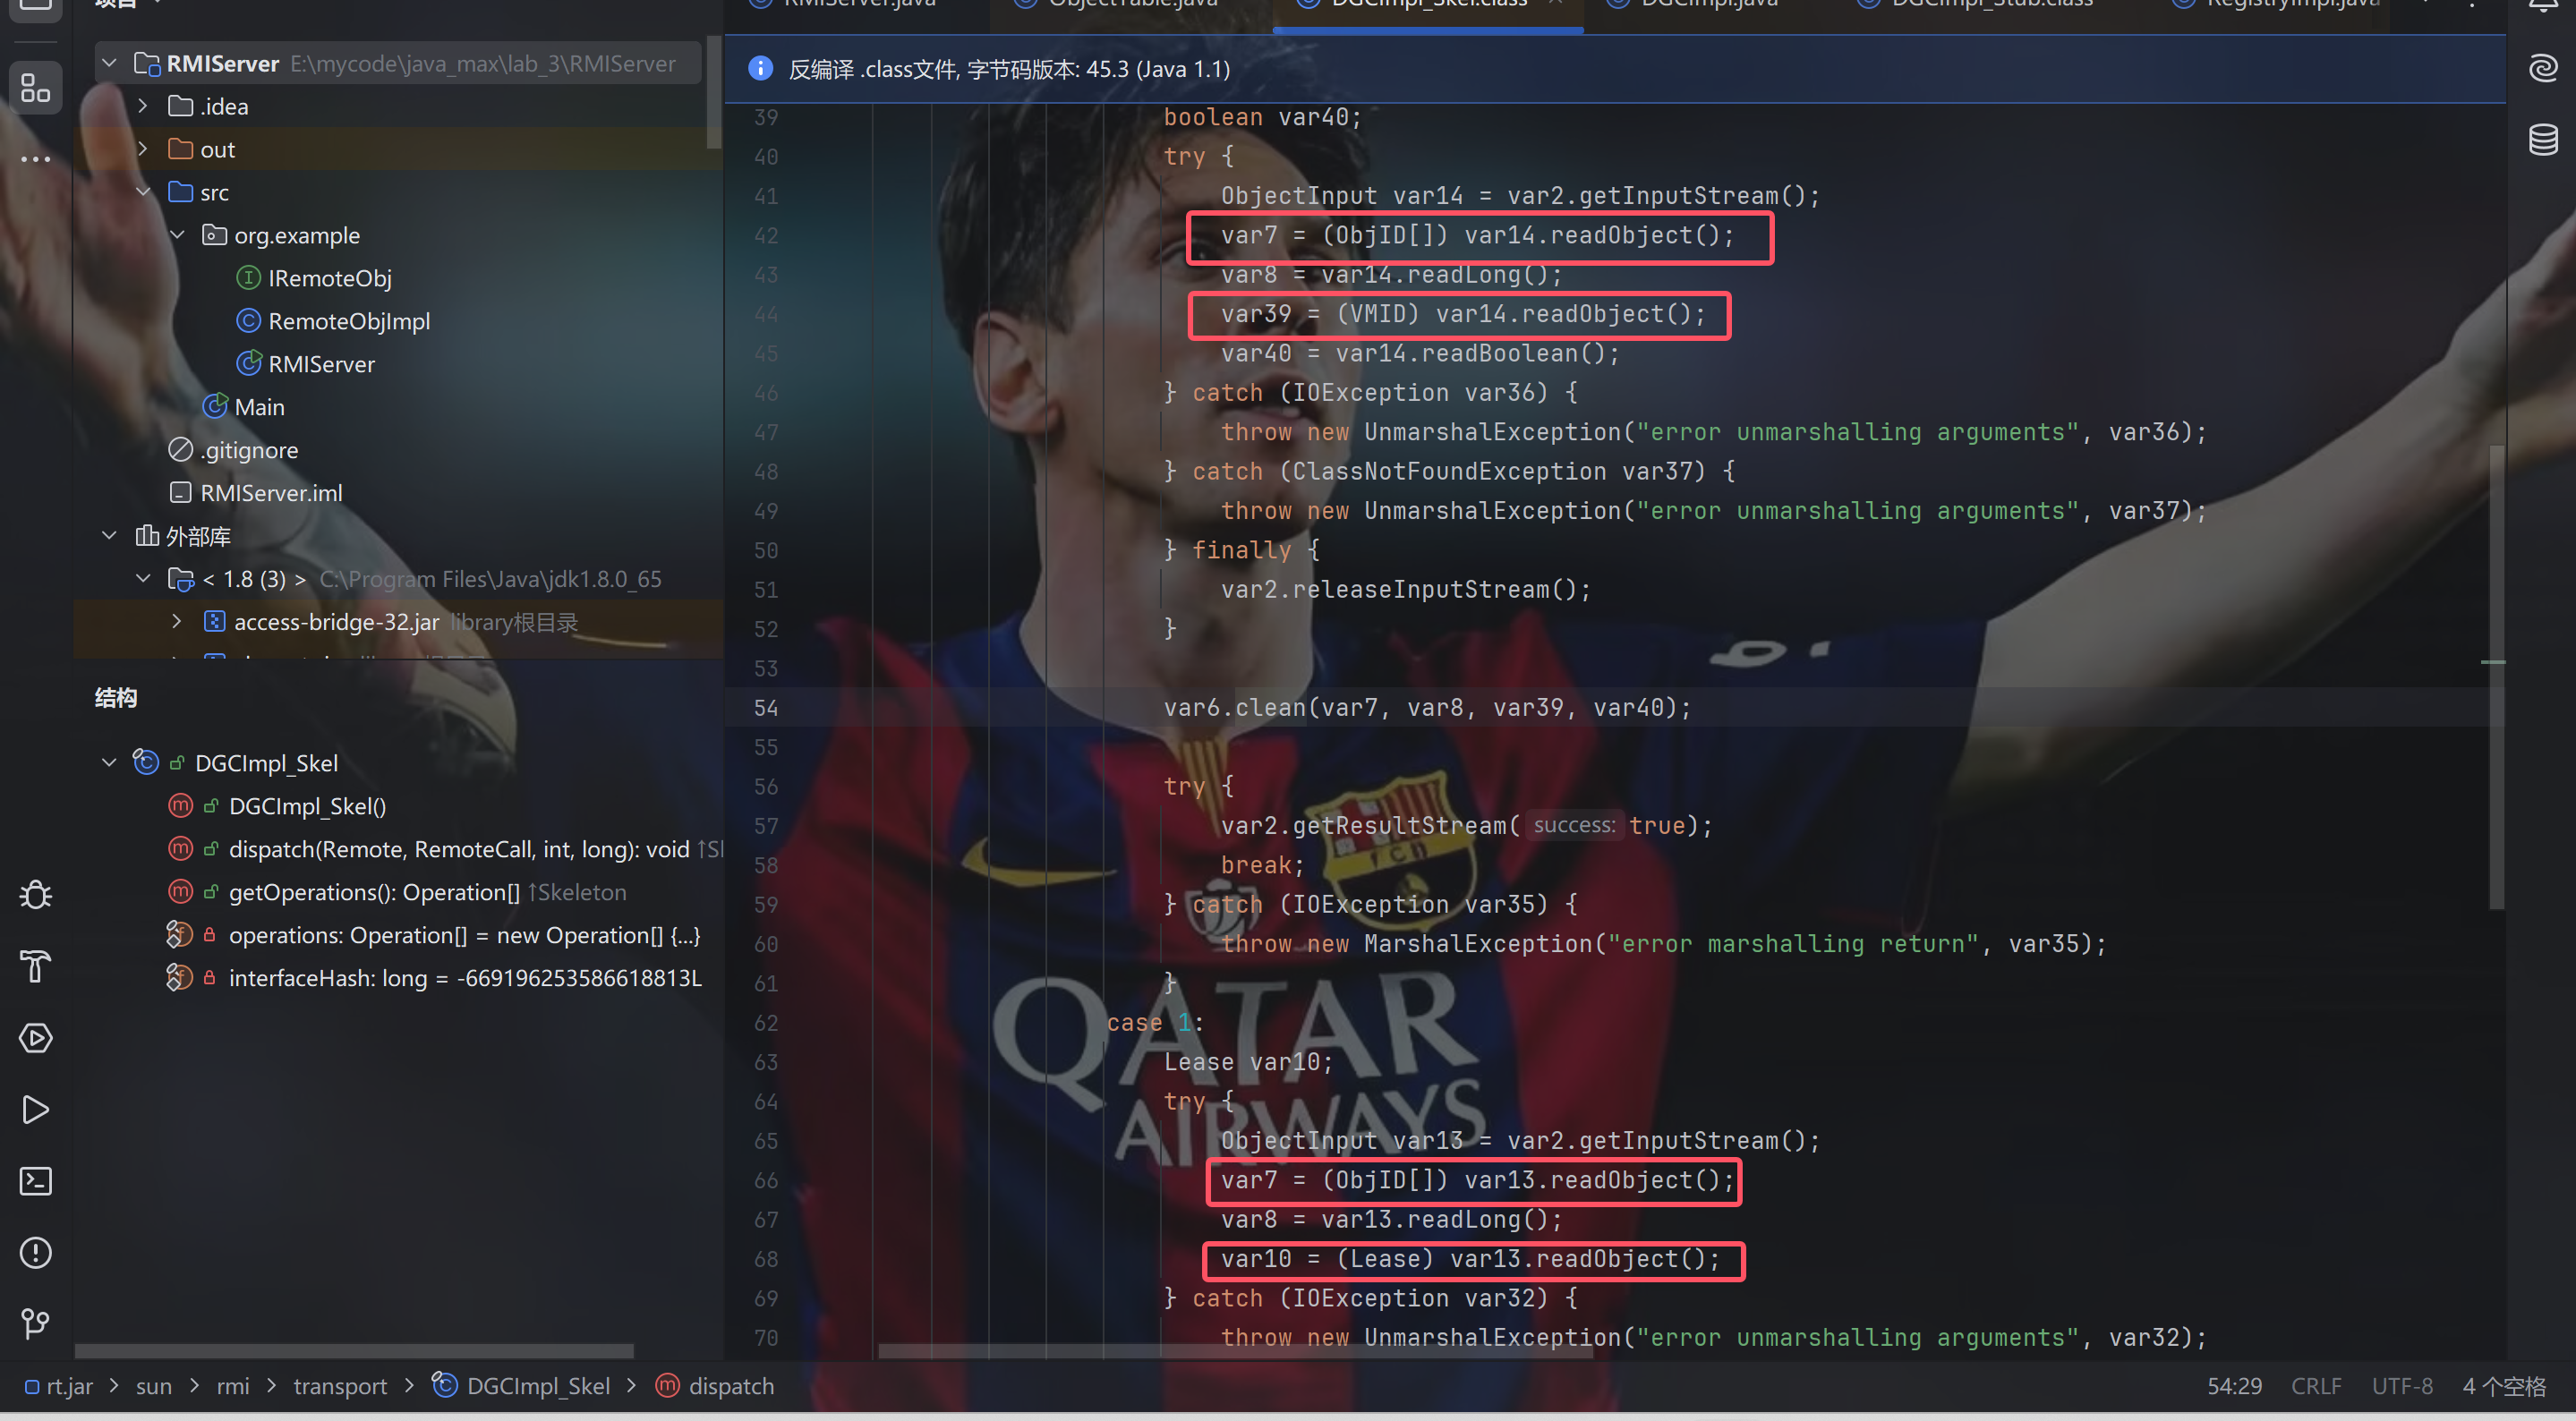Select the IRemoteObj tree item
The image size is (2576, 1421).
pyautogui.click(x=329, y=277)
